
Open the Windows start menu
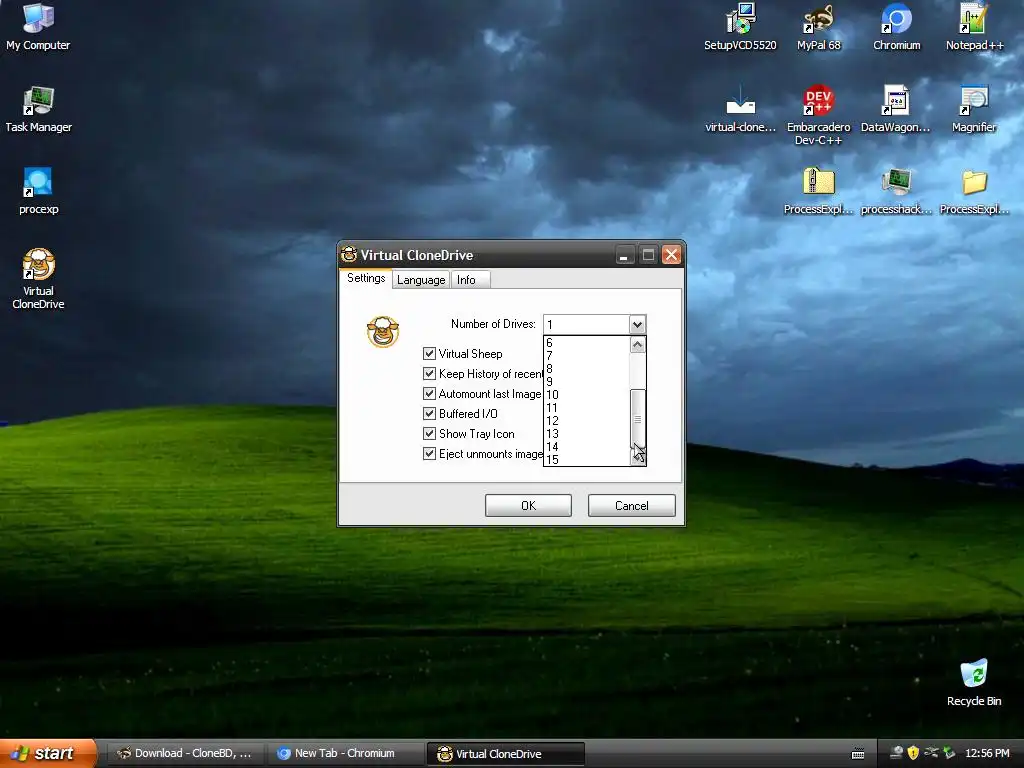pos(47,753)
